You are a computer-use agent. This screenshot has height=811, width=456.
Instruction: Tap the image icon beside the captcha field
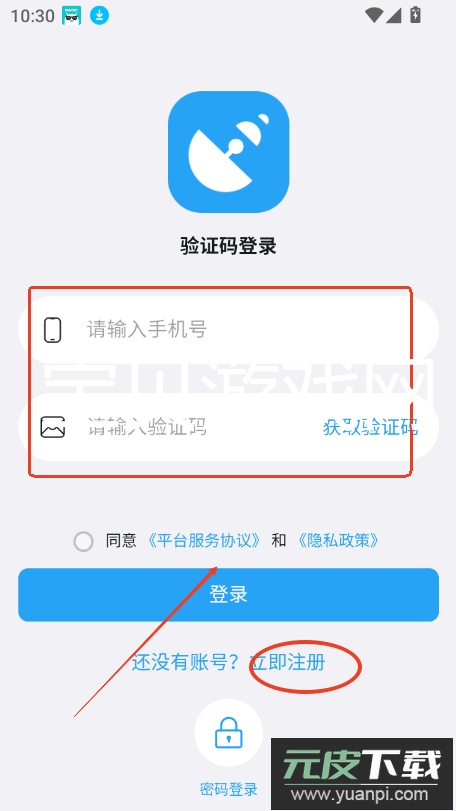click(53, 427)
